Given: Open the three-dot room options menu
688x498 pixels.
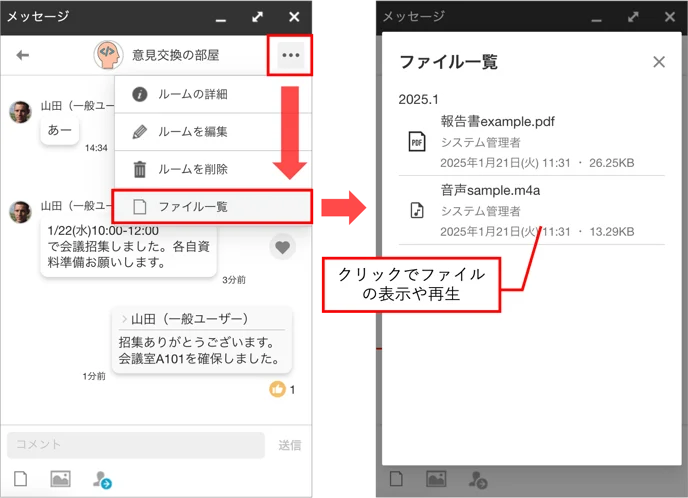Looking at the screenshot, I should pos(290,55).
